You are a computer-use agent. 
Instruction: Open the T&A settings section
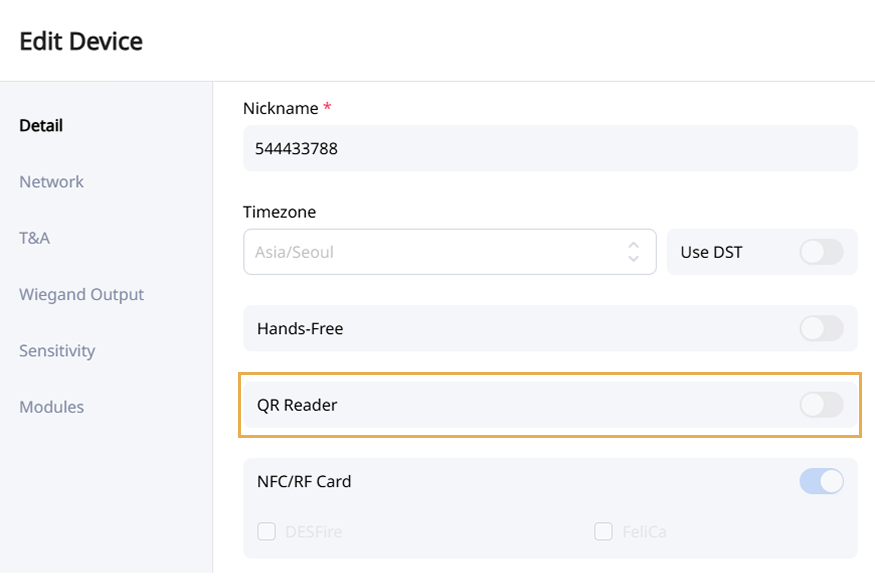click(x=34, y=238)
